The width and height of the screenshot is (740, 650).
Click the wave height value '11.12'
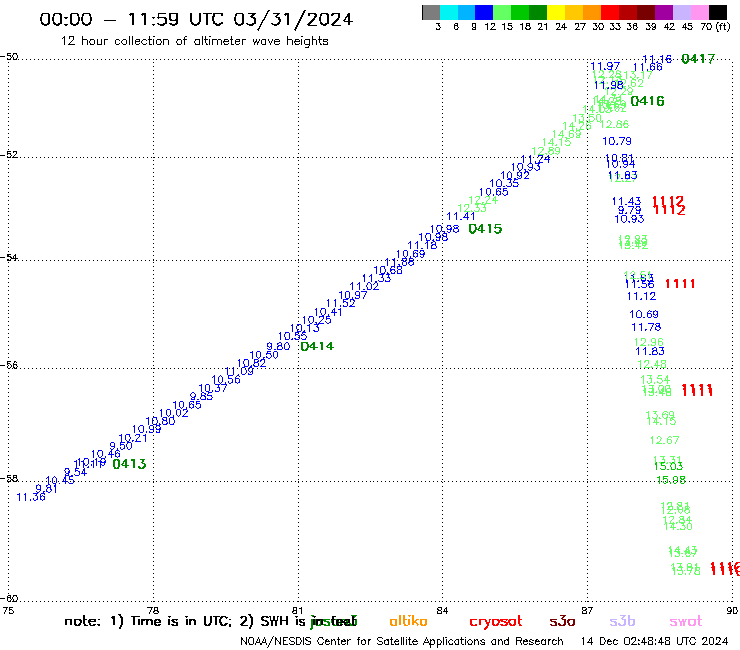pyautogui.click(x=641, y=296)
